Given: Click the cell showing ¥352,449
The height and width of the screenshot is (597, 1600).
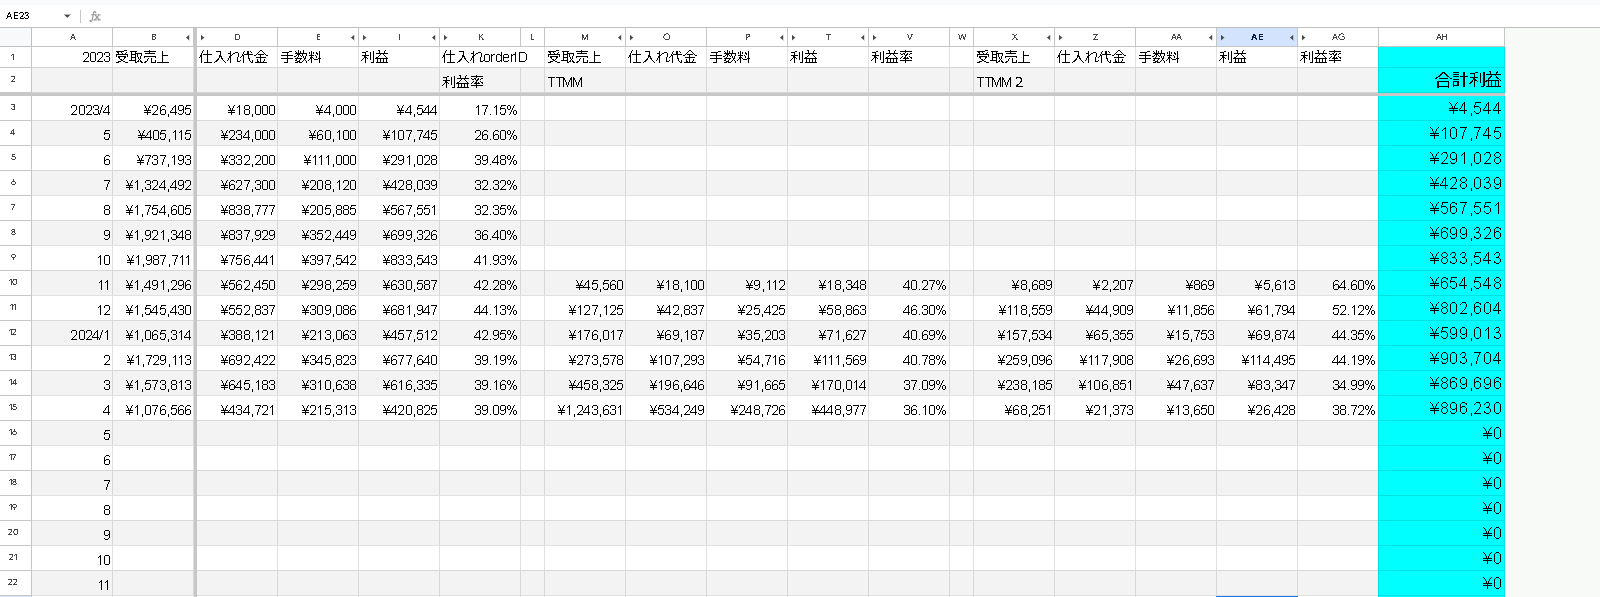Looking at the screenshot, I should pos(318,234).
